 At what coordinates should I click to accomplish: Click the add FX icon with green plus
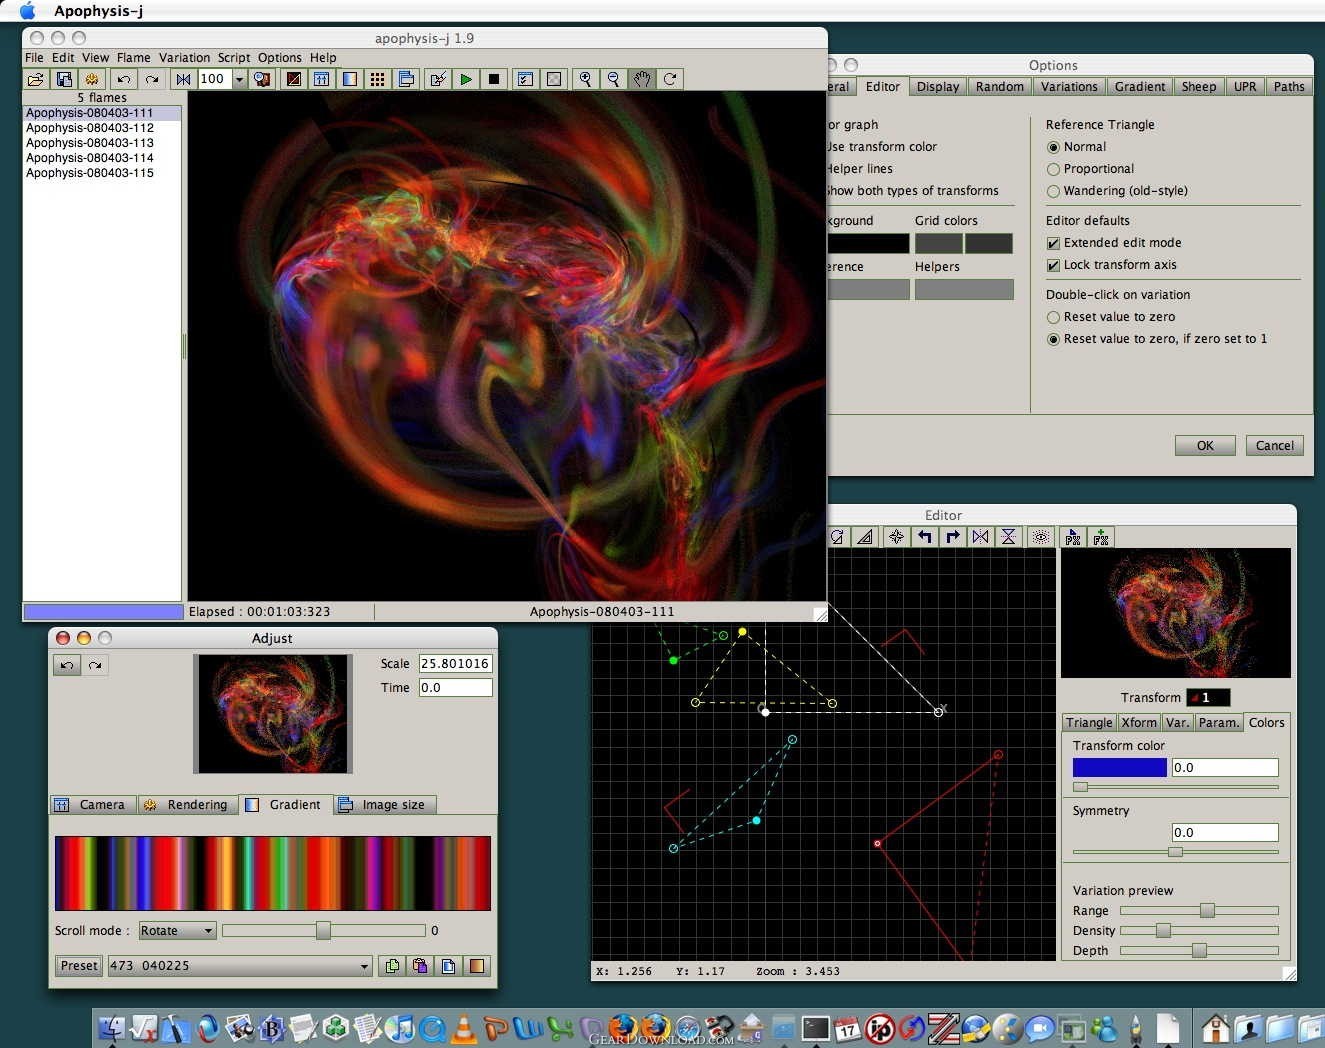tap(1101, 537)
